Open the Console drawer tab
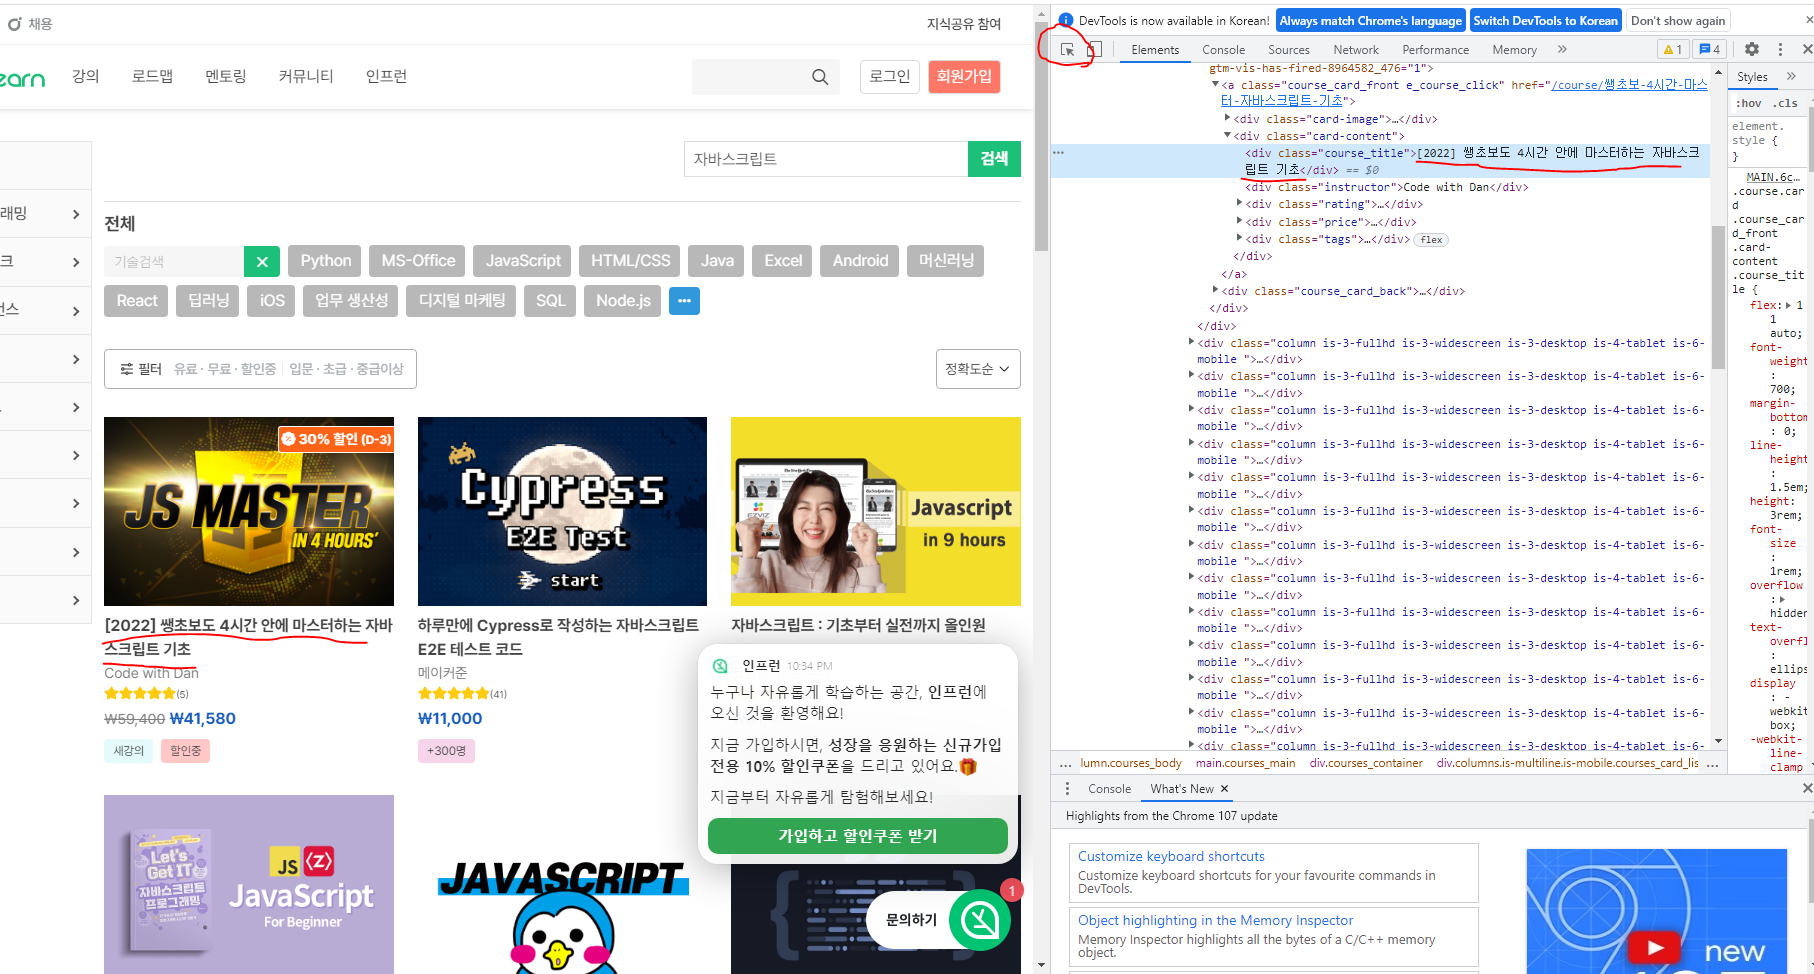 point(1109,789)
